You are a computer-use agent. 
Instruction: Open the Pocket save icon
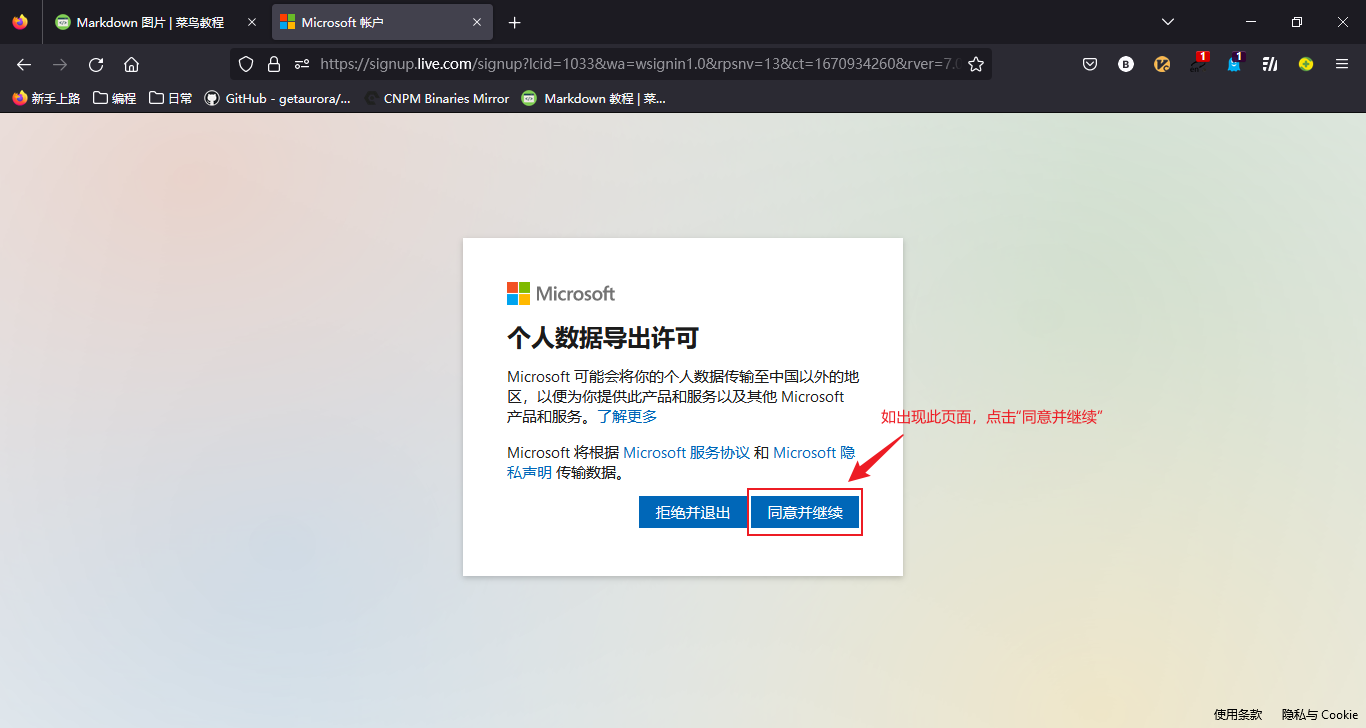1090,64
